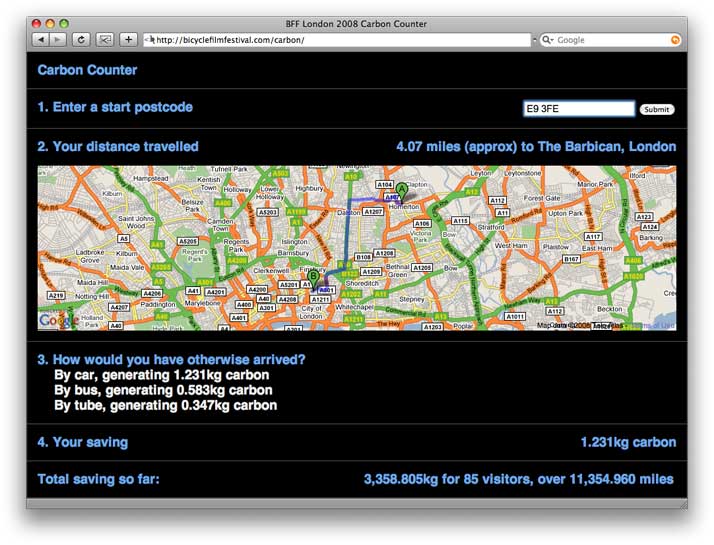Open the search magnifier dropdown
Image resolution: width=714 pixels, height=545 pixels.
tap(547, 40)
